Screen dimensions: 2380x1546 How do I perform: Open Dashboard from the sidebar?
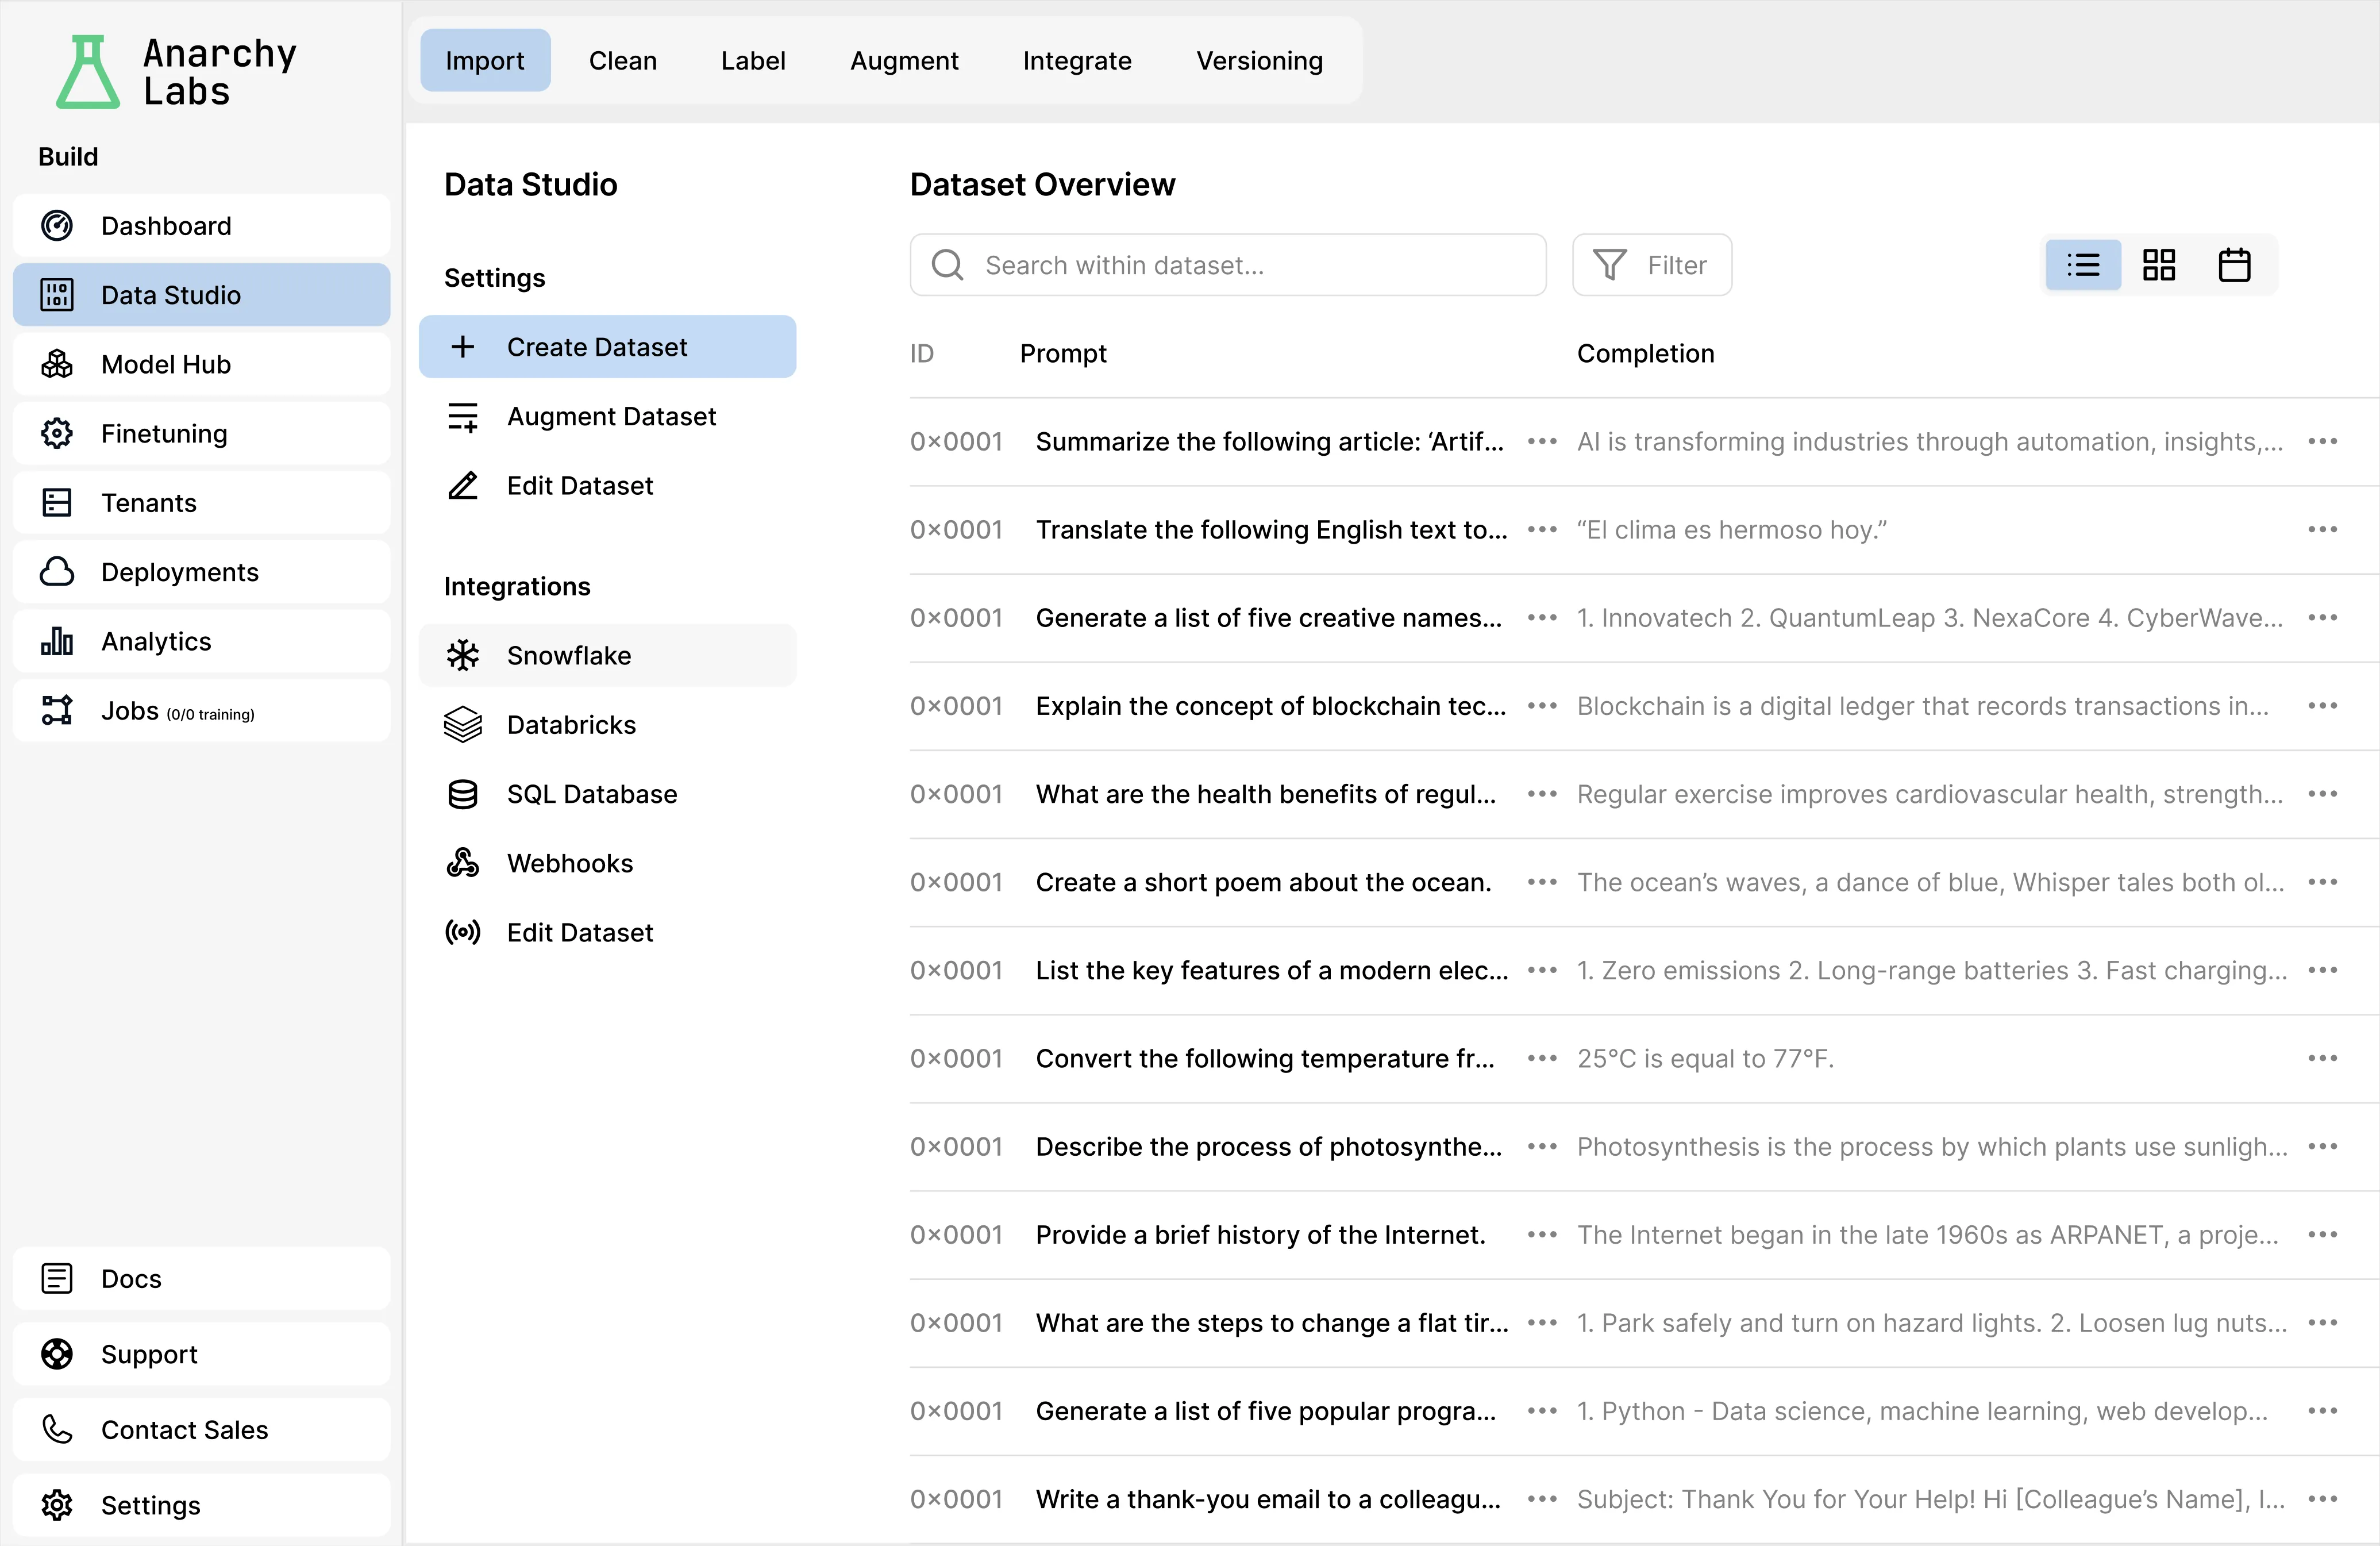[x=202, y=226]
